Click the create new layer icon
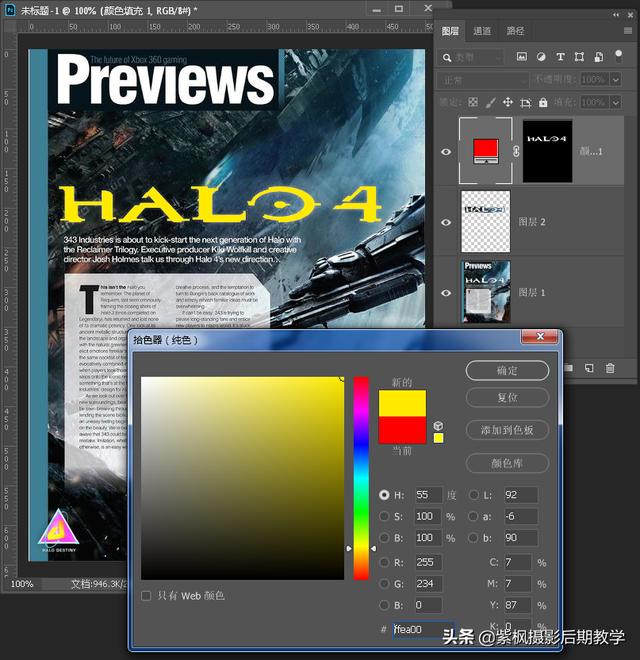 (589, 368)
